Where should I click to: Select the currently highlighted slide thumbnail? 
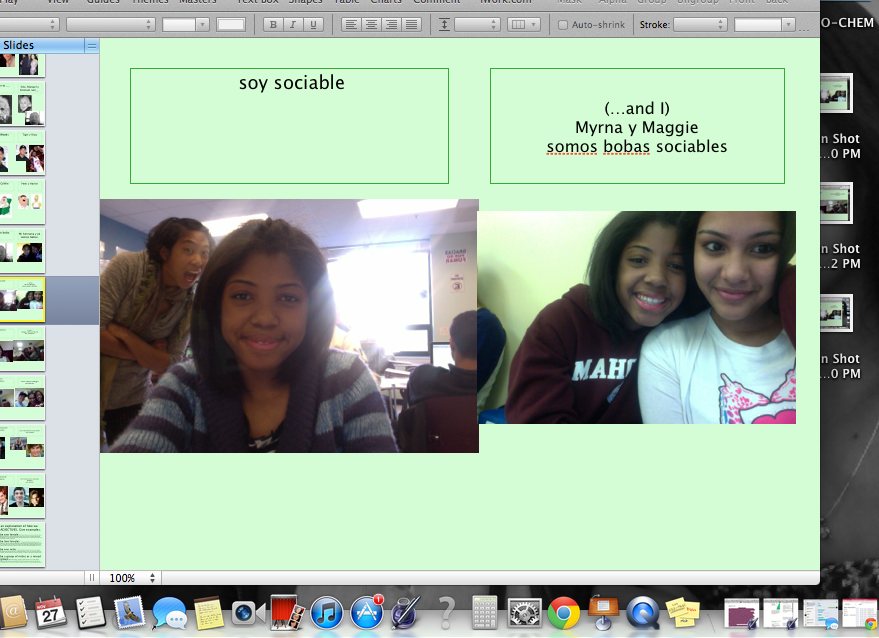22,299
